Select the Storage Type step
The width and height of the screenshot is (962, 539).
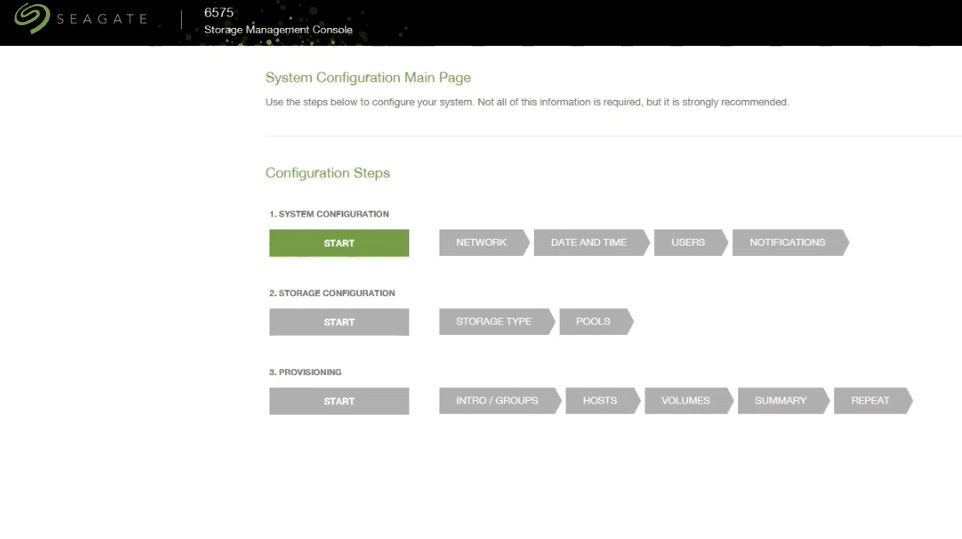tap(496, 321)
